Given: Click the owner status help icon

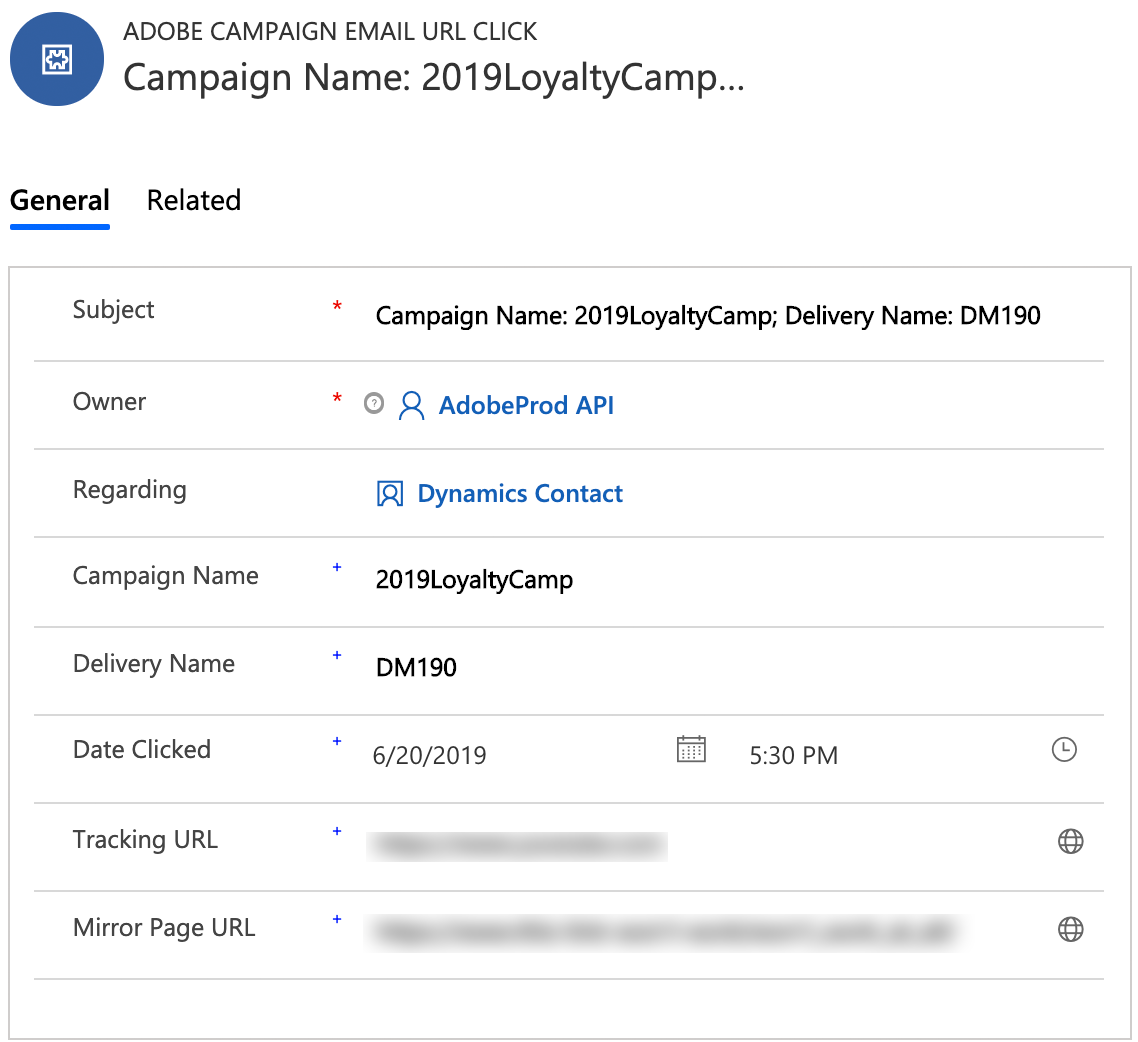Looking at the screenshot, I should pos(374,403).
